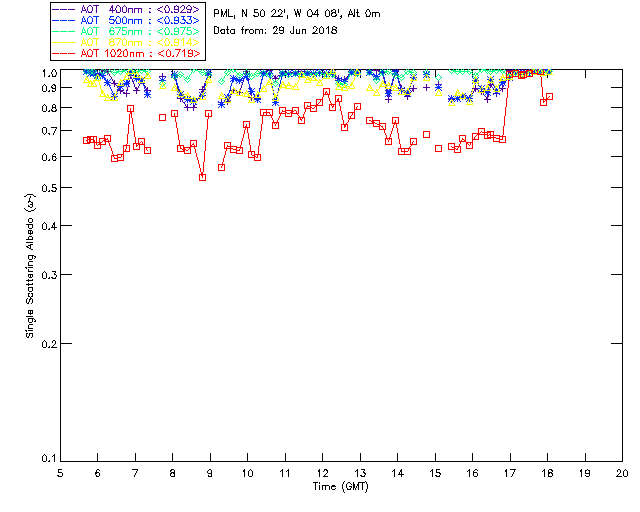Click the red dashed line sample in the legend
This screenshot has width=640, height=512.
coord(64,53)
